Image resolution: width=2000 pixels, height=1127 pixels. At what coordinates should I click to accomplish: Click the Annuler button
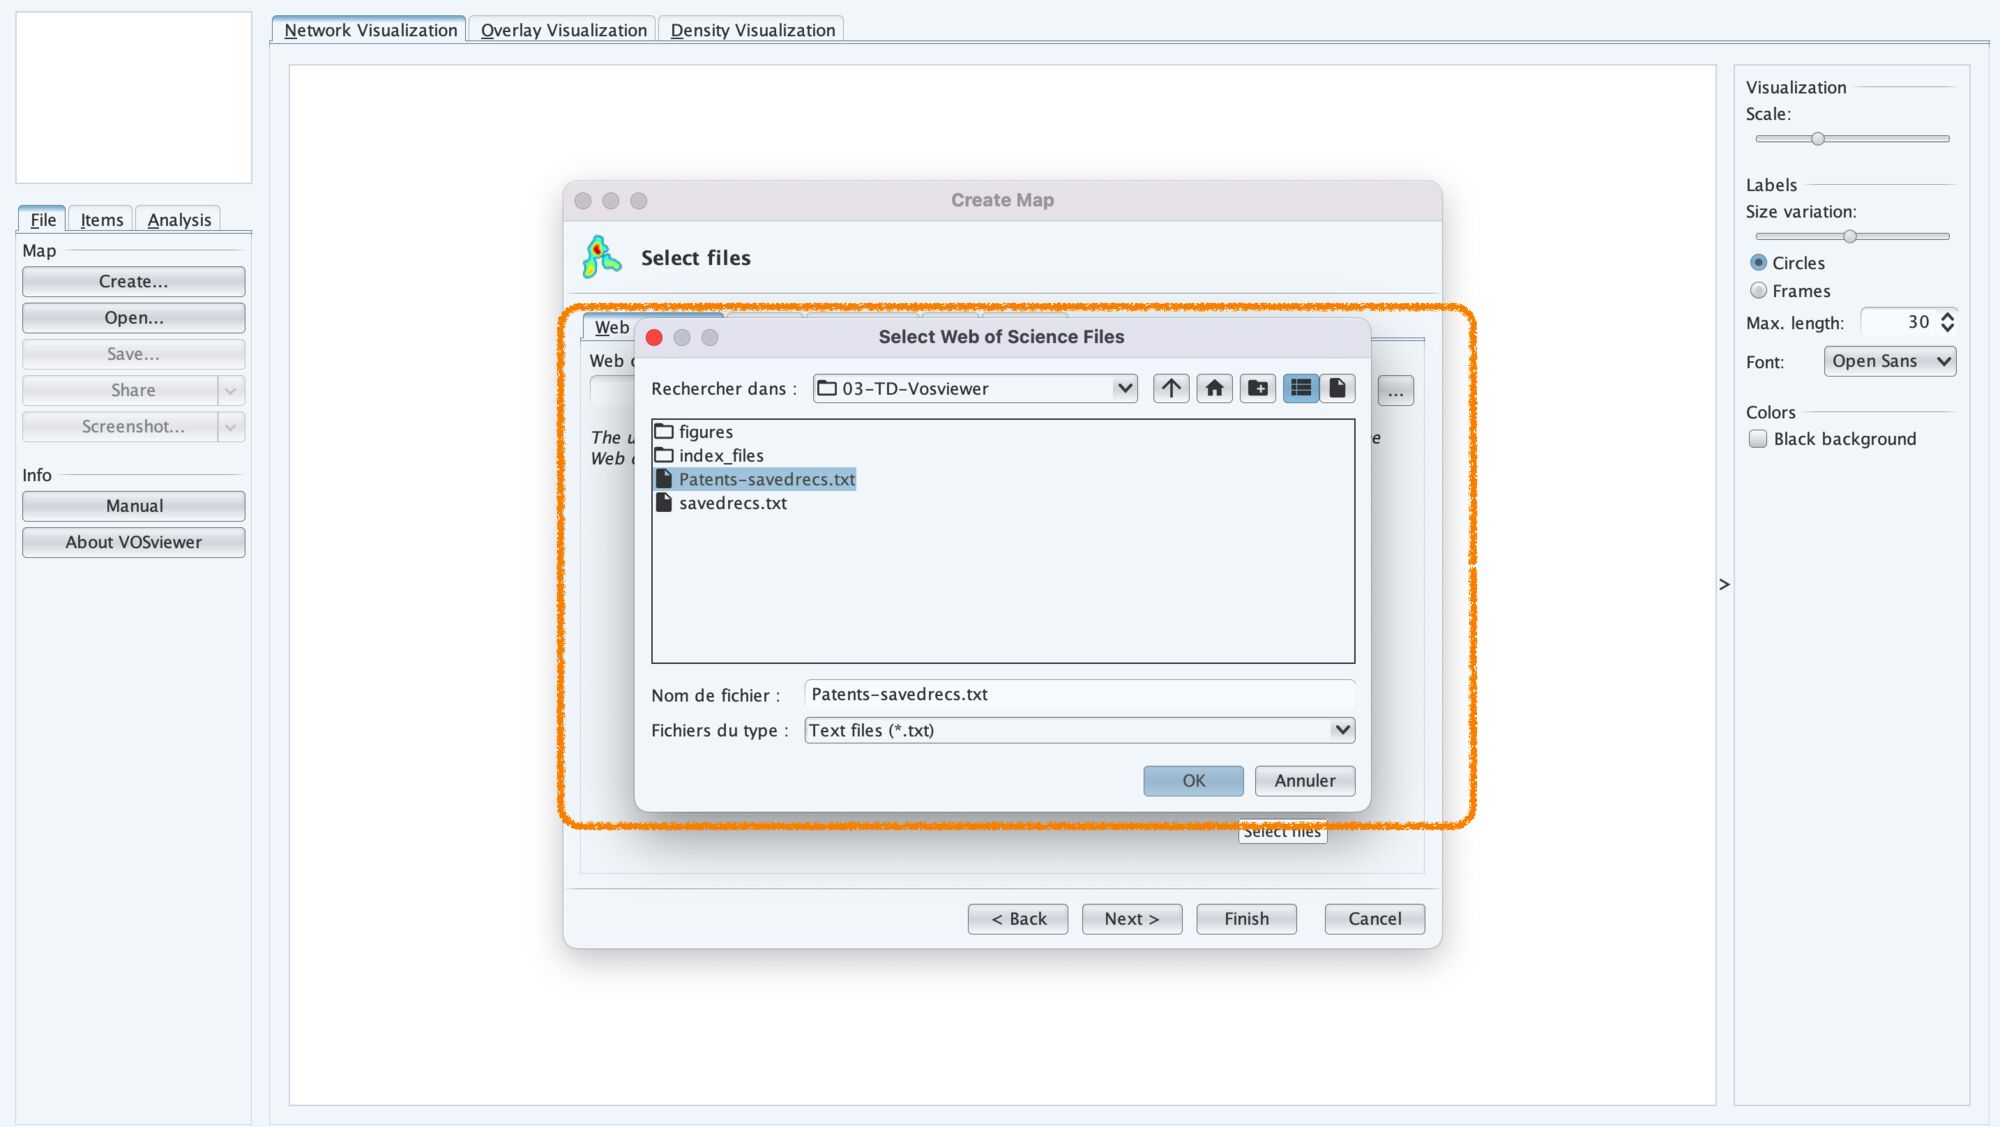click(1304, 781)
